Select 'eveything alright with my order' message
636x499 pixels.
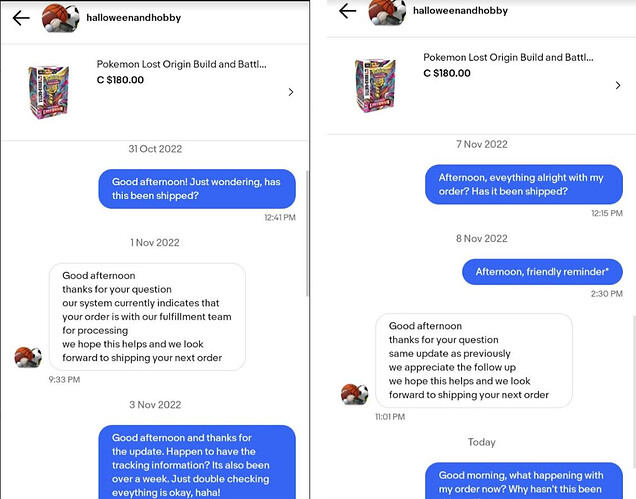coord(524,184)
